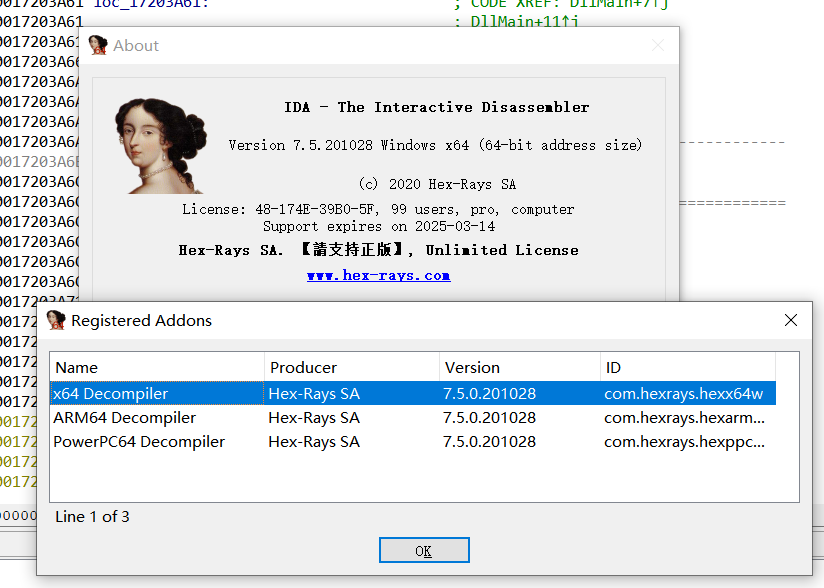Click Hex-Rays SA producer in x64 row

[314, 394]
